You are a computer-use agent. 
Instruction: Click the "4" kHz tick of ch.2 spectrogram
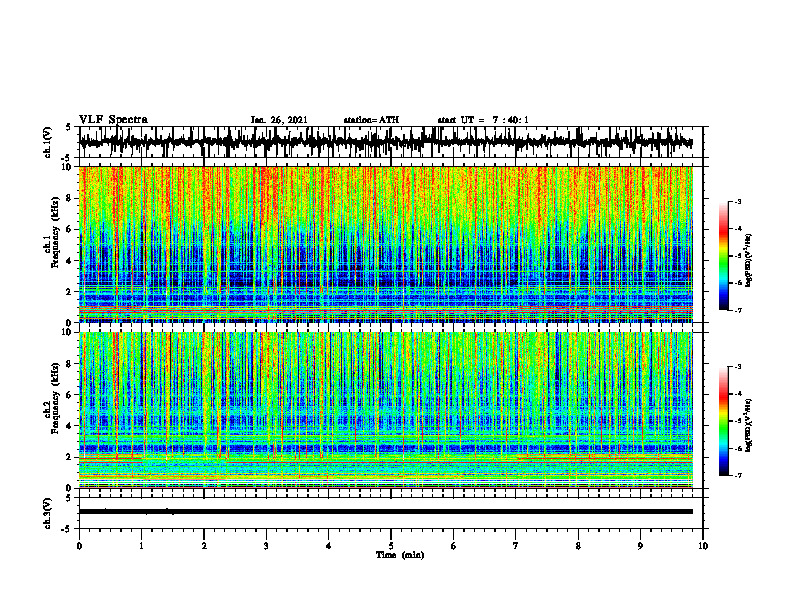pyautogui.click(x=70, y=426)
